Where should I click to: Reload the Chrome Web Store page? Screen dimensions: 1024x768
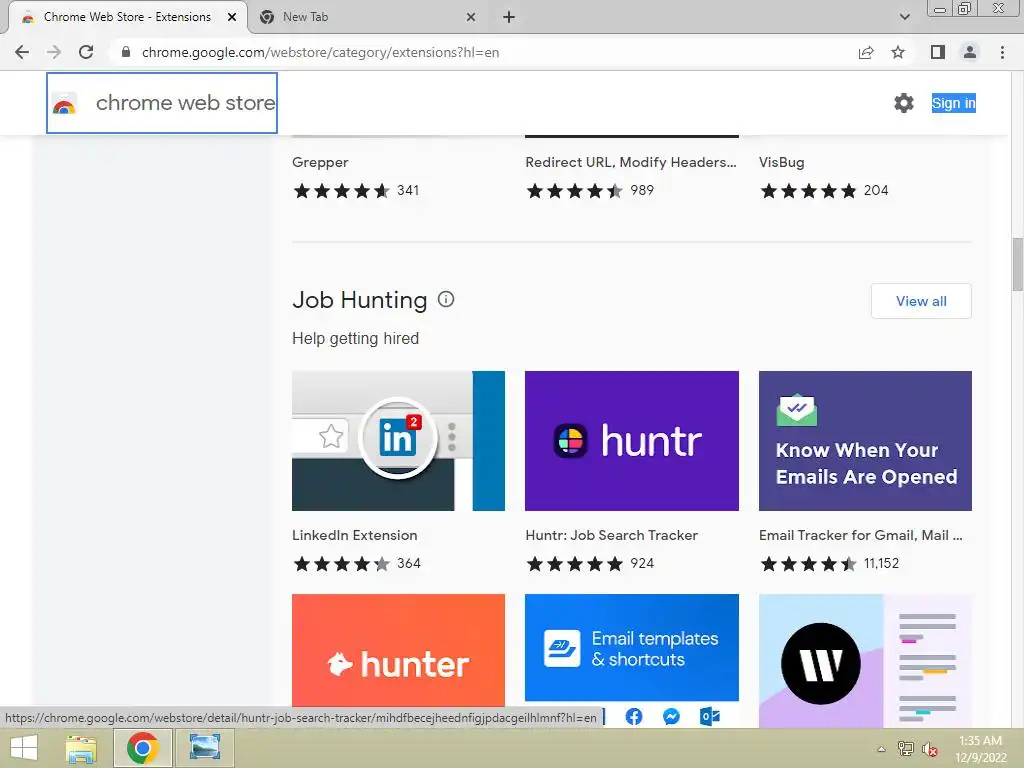(86, 52)
